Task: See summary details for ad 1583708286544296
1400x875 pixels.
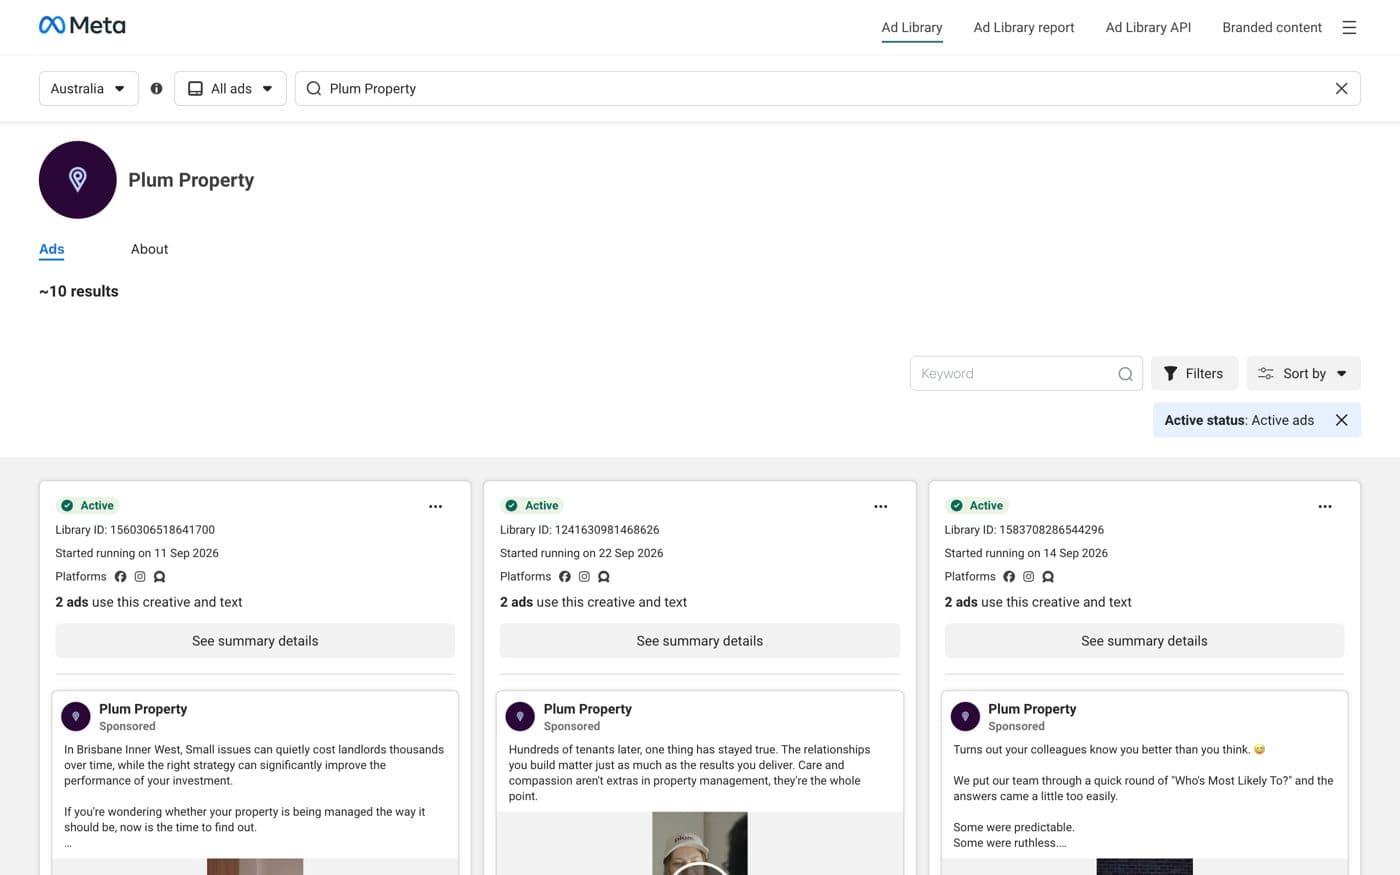Action: click(x=1144, y=641)
